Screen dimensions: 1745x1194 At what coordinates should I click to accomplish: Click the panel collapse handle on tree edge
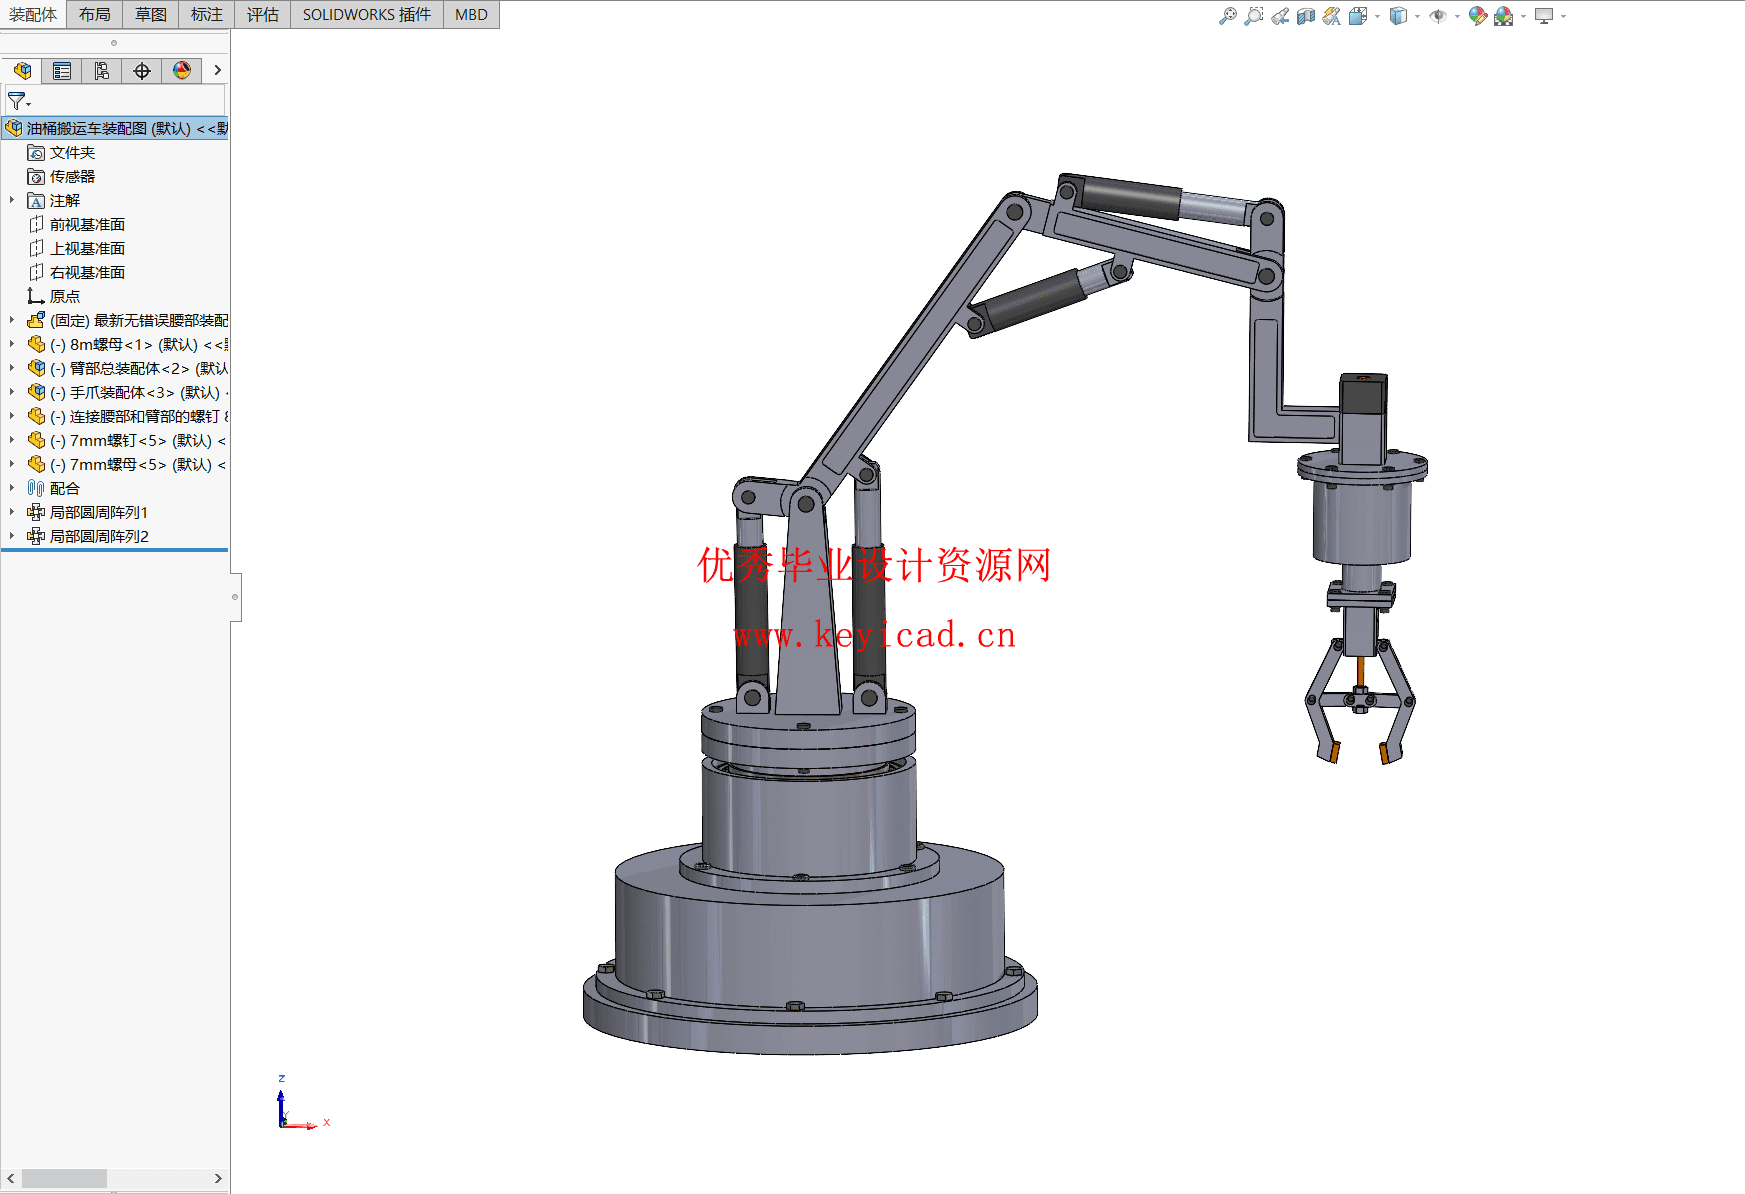pos(236,597)
